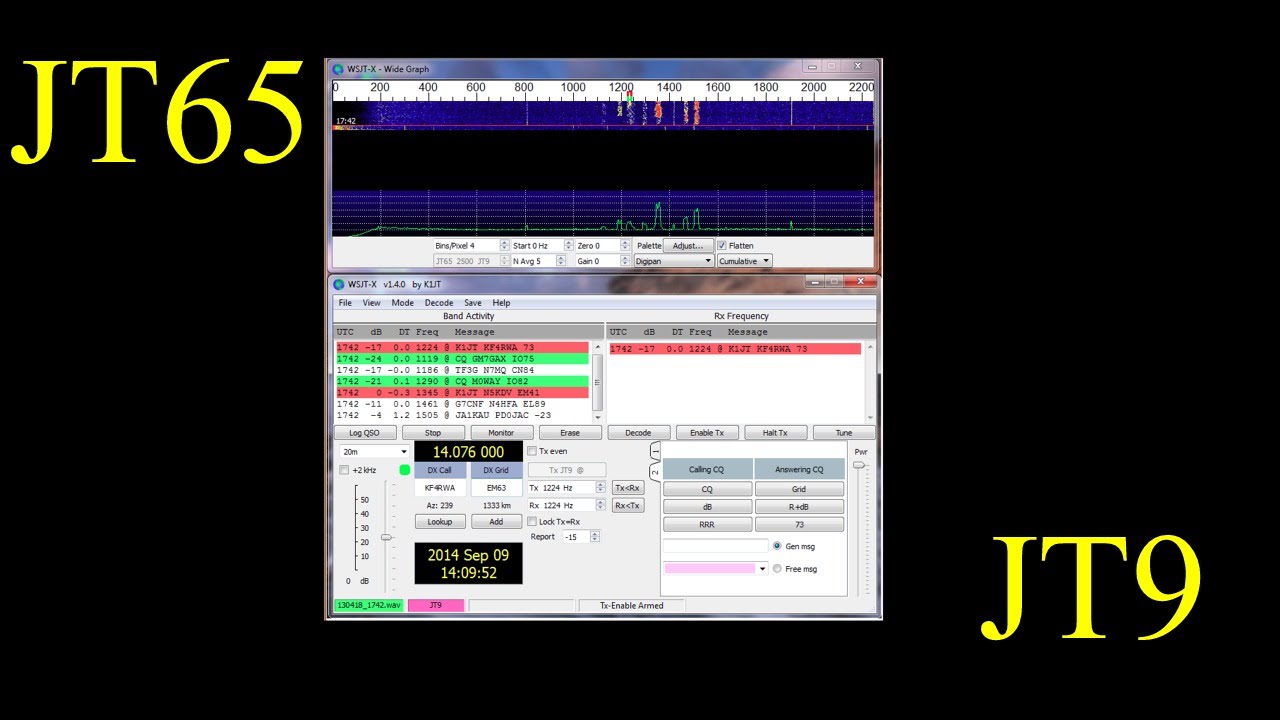Open the Cumulative spectrum dropdown
The width and height of the screenshot is (1280, 720).
(744, 261)
